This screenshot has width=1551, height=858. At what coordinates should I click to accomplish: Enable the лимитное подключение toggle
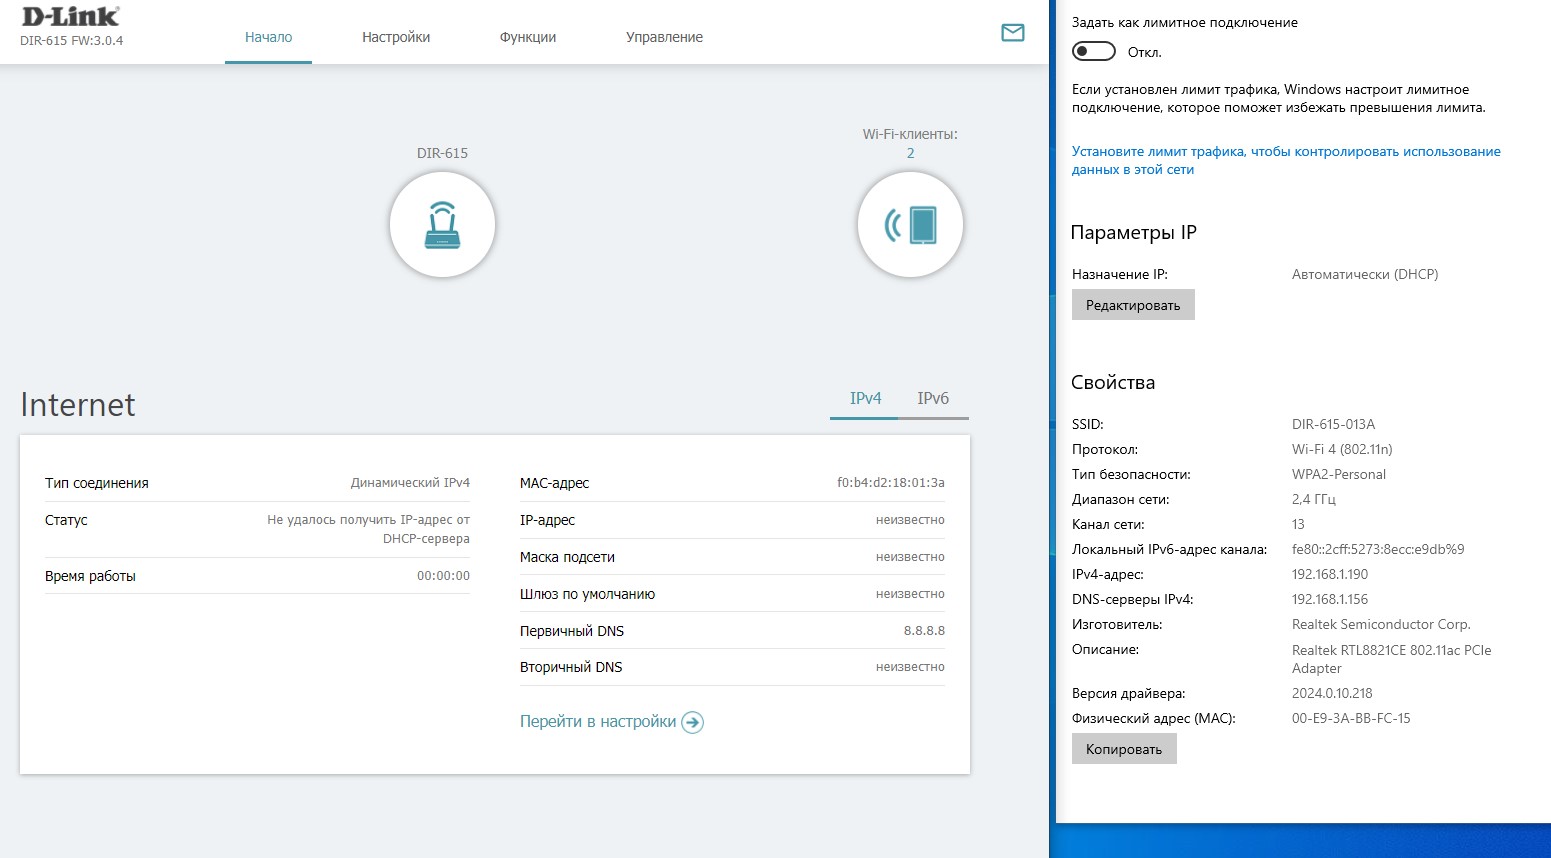(1093, 51)
